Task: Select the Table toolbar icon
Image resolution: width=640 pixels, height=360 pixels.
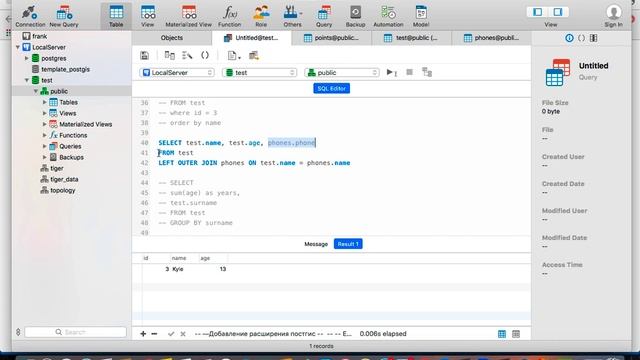Action: [x=116, y=16]
